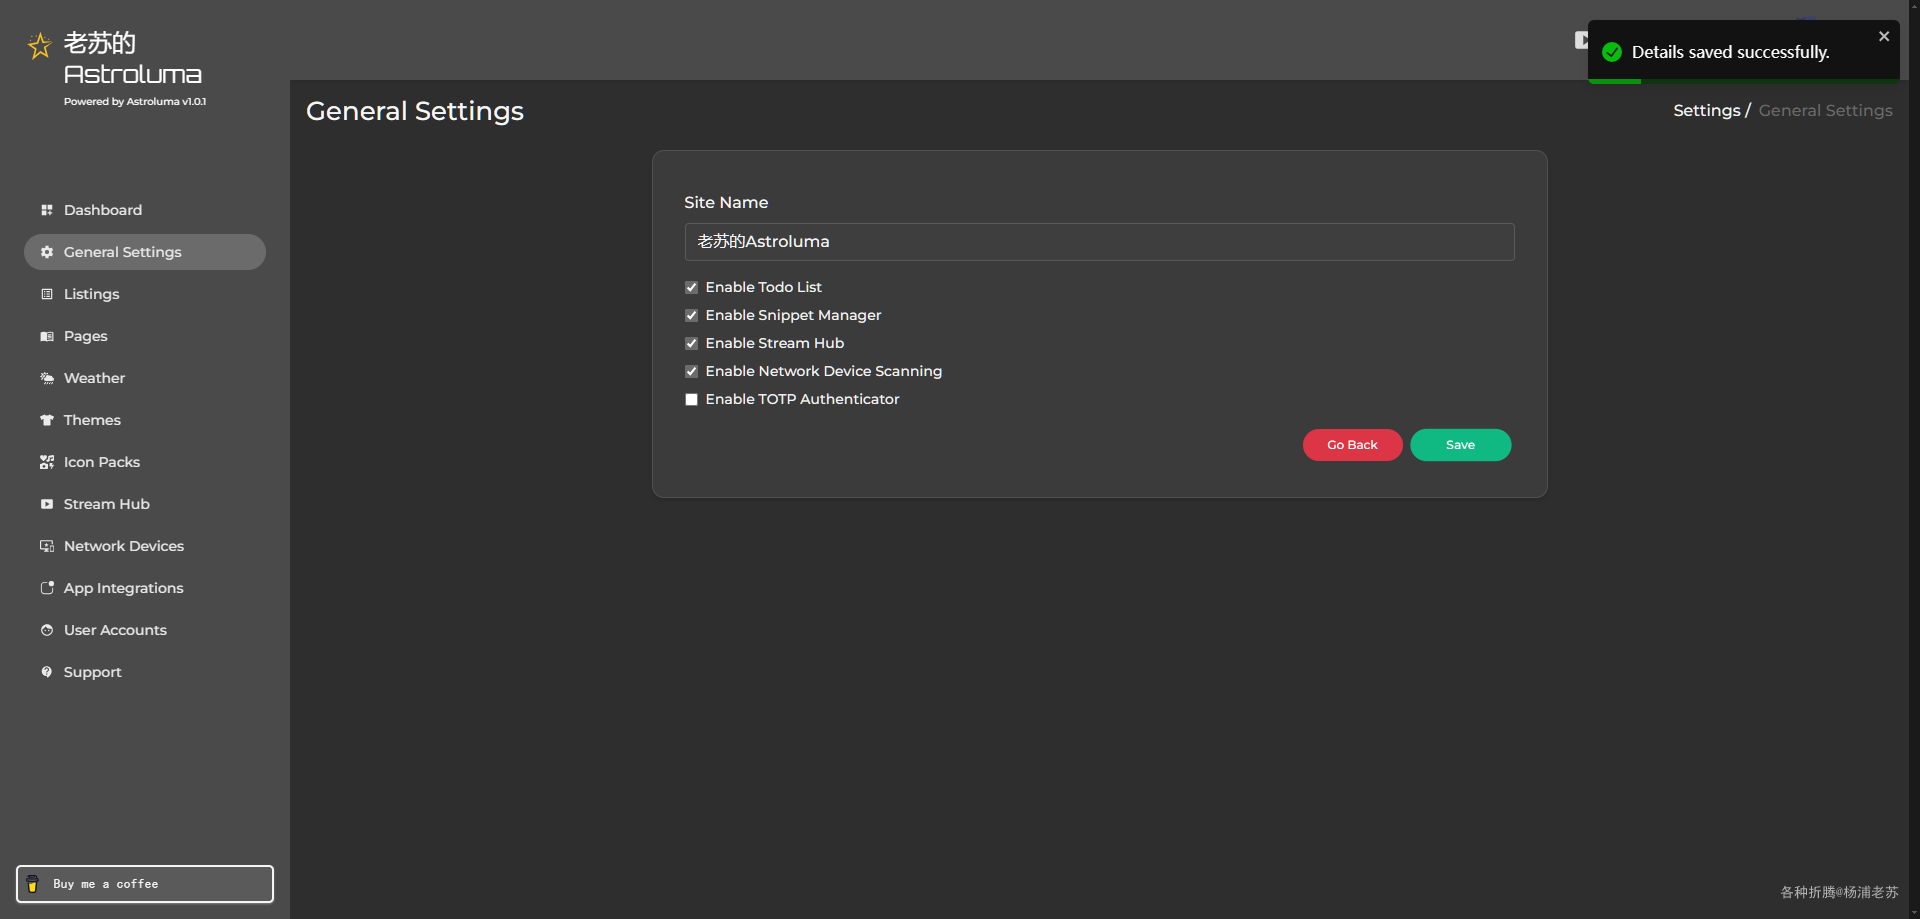Open Listings via its list icon
Viewport: 1920px width, 919px height.
47,294
